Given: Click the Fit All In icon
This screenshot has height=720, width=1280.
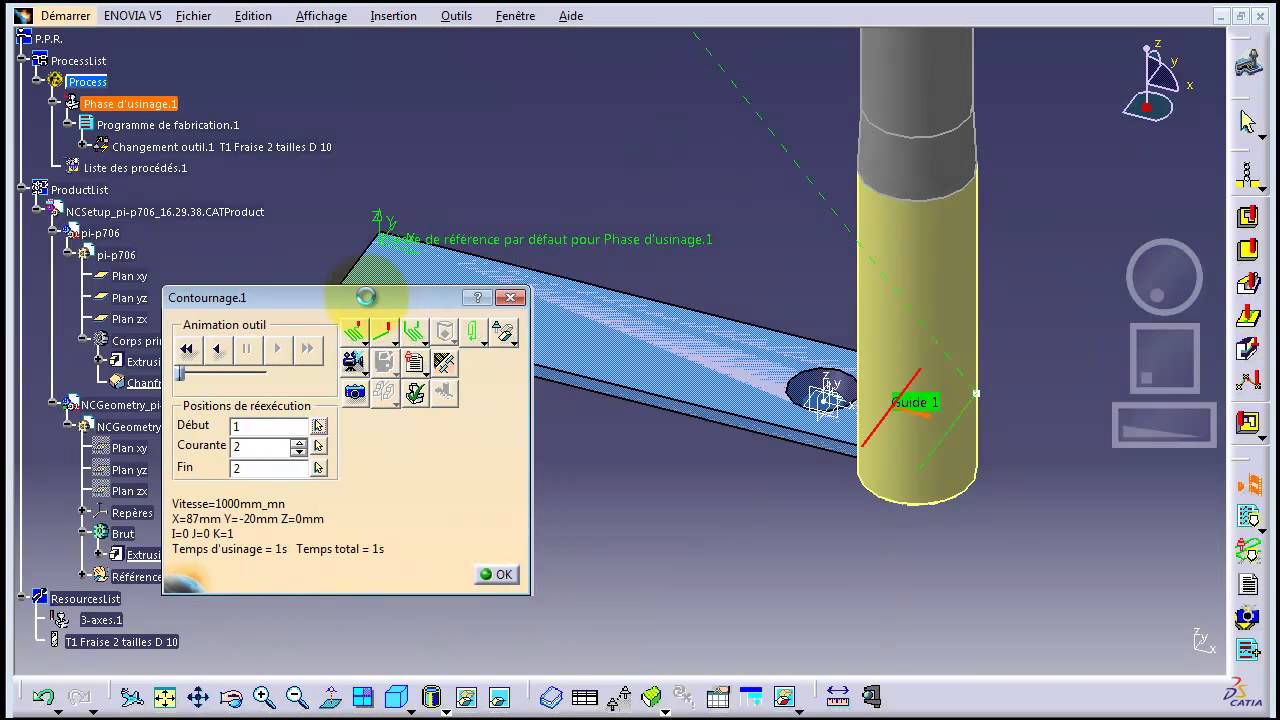Looking at the screenshot, I should tap(164, 697).
